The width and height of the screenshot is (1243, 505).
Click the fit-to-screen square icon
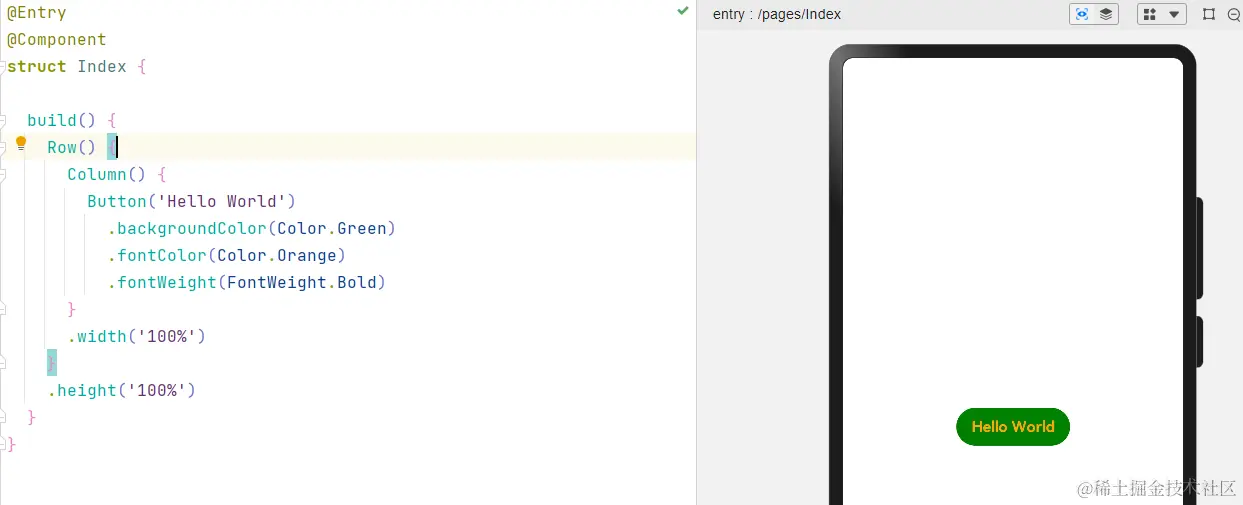click(1208, 14)
